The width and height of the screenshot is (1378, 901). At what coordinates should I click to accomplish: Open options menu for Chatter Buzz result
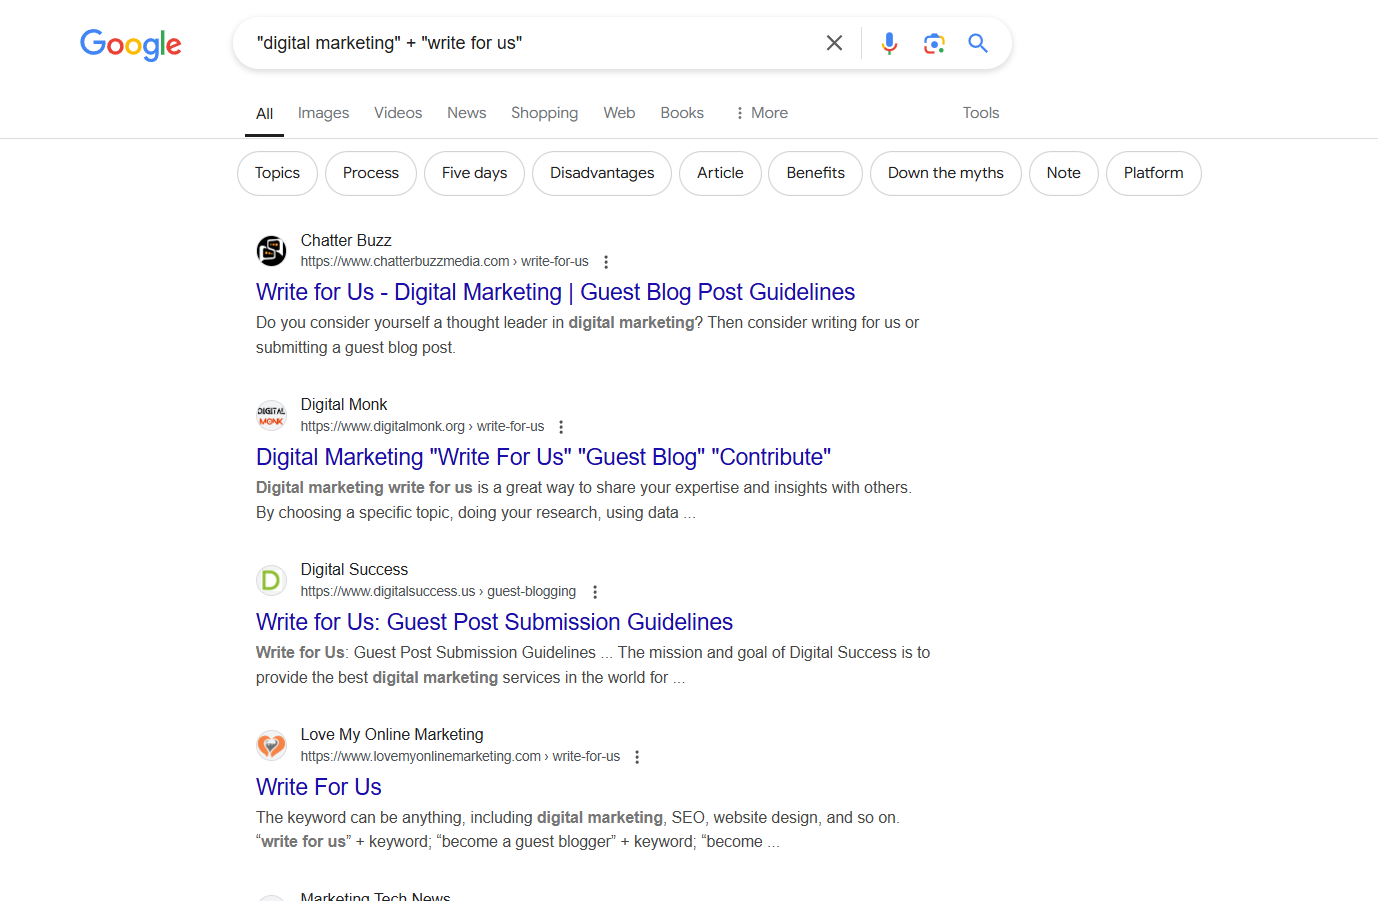(606, 262)
